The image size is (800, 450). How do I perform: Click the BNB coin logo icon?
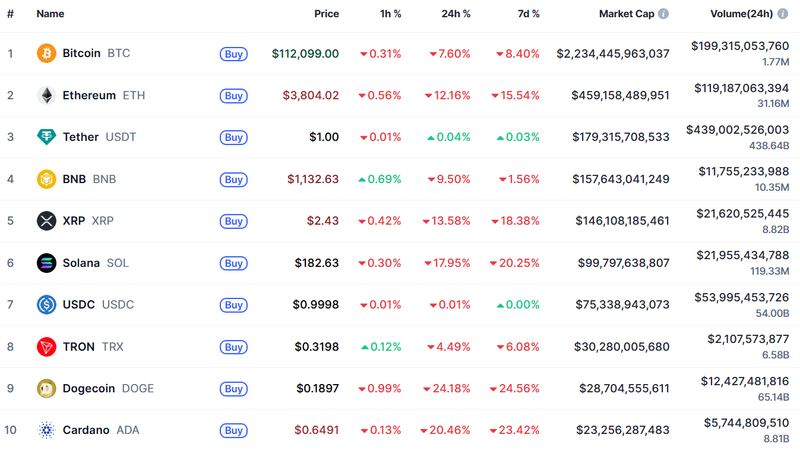pyautogui.click(x=46, y=179)
